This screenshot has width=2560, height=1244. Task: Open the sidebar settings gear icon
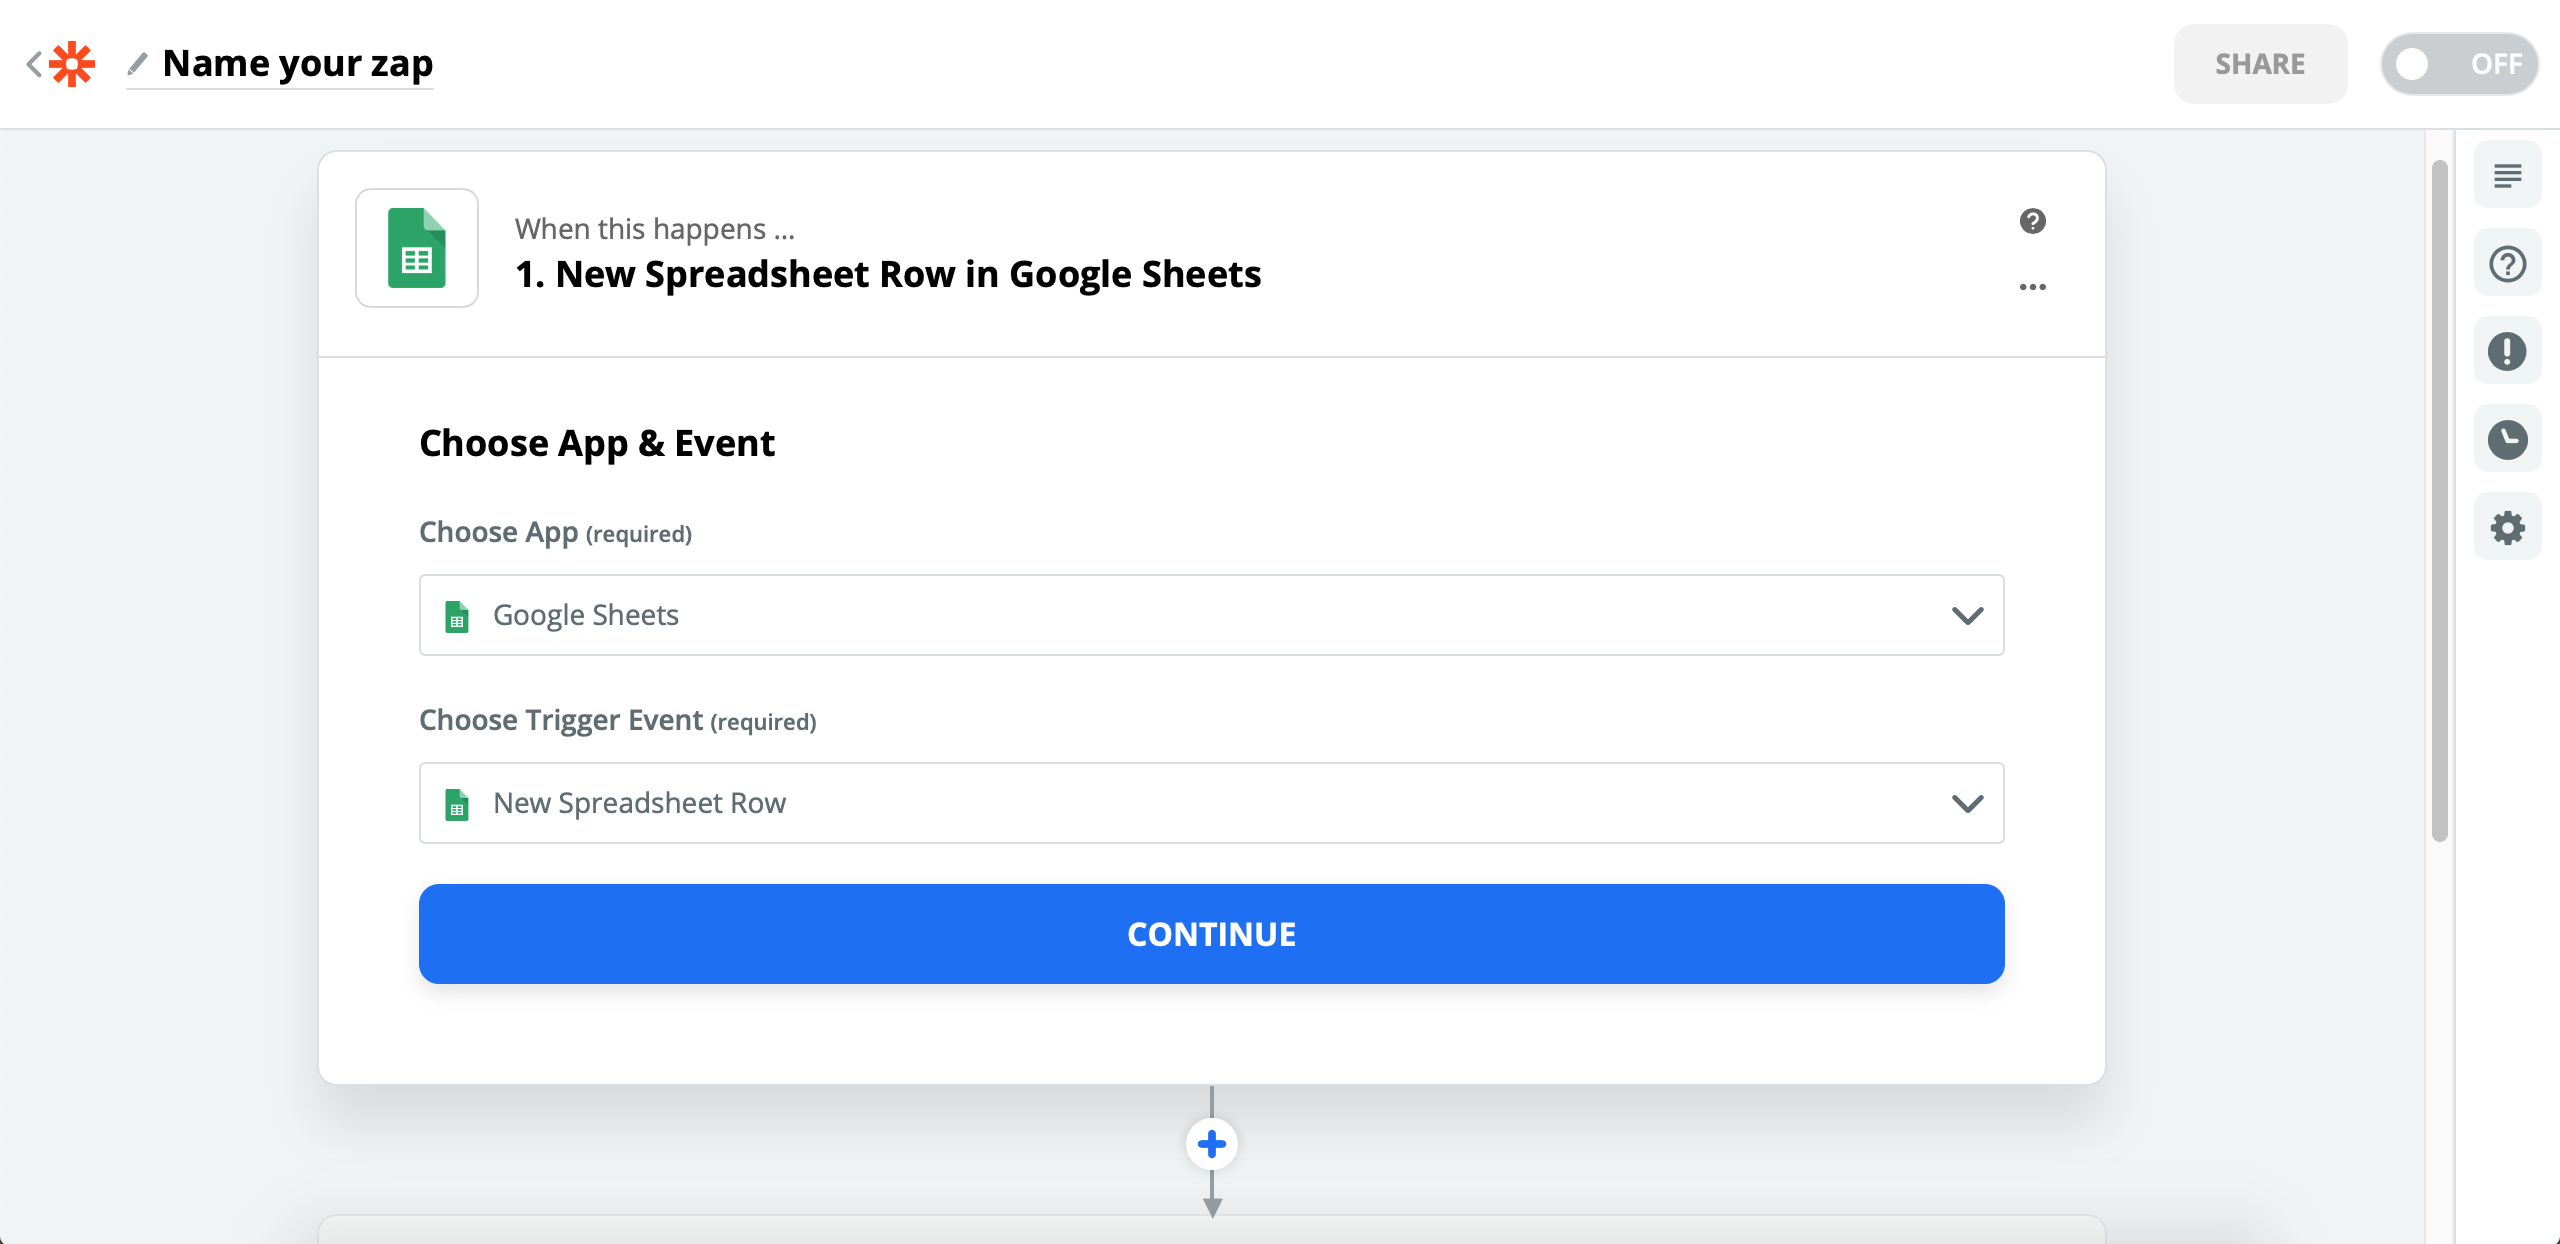tap(2508, 527)
